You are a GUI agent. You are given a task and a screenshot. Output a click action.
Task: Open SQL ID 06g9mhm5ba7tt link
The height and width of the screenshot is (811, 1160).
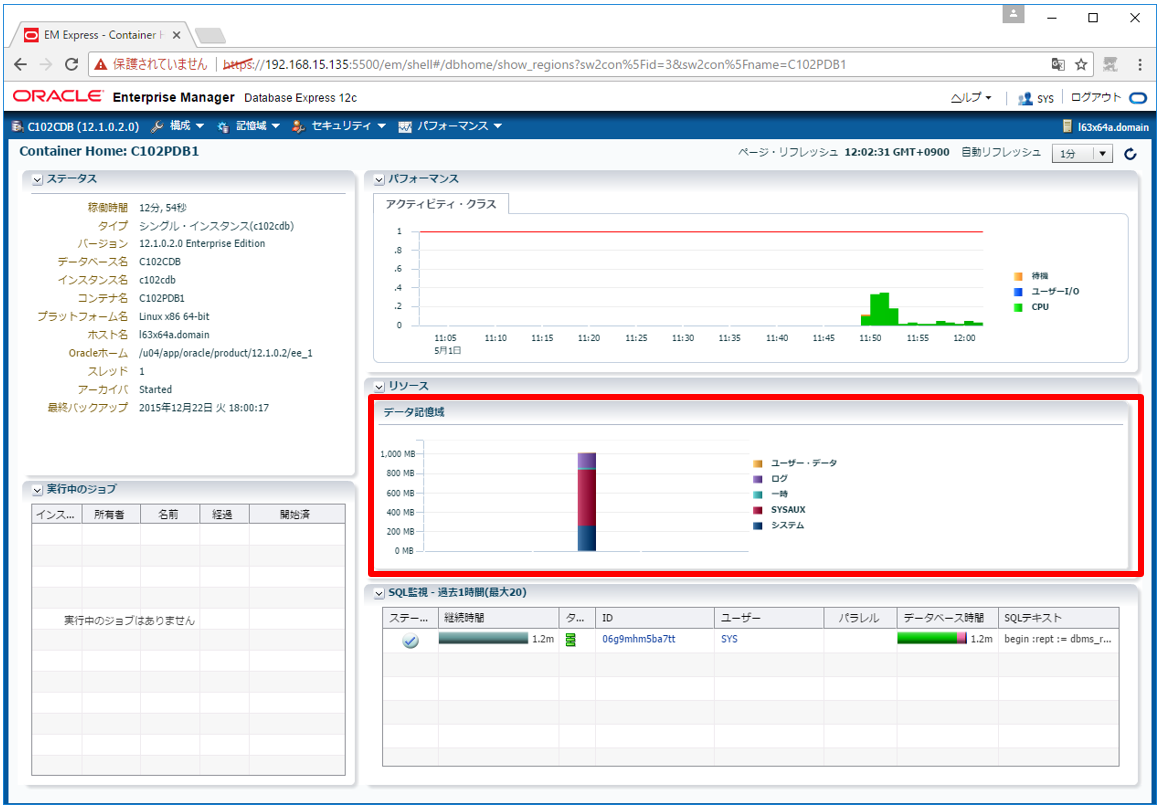(x=638, y=639)
